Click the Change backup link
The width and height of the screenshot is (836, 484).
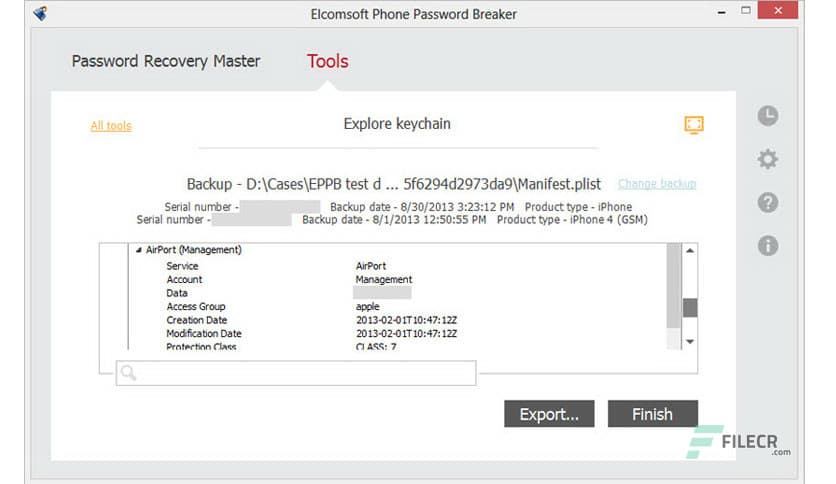click(x=657, y=183)
